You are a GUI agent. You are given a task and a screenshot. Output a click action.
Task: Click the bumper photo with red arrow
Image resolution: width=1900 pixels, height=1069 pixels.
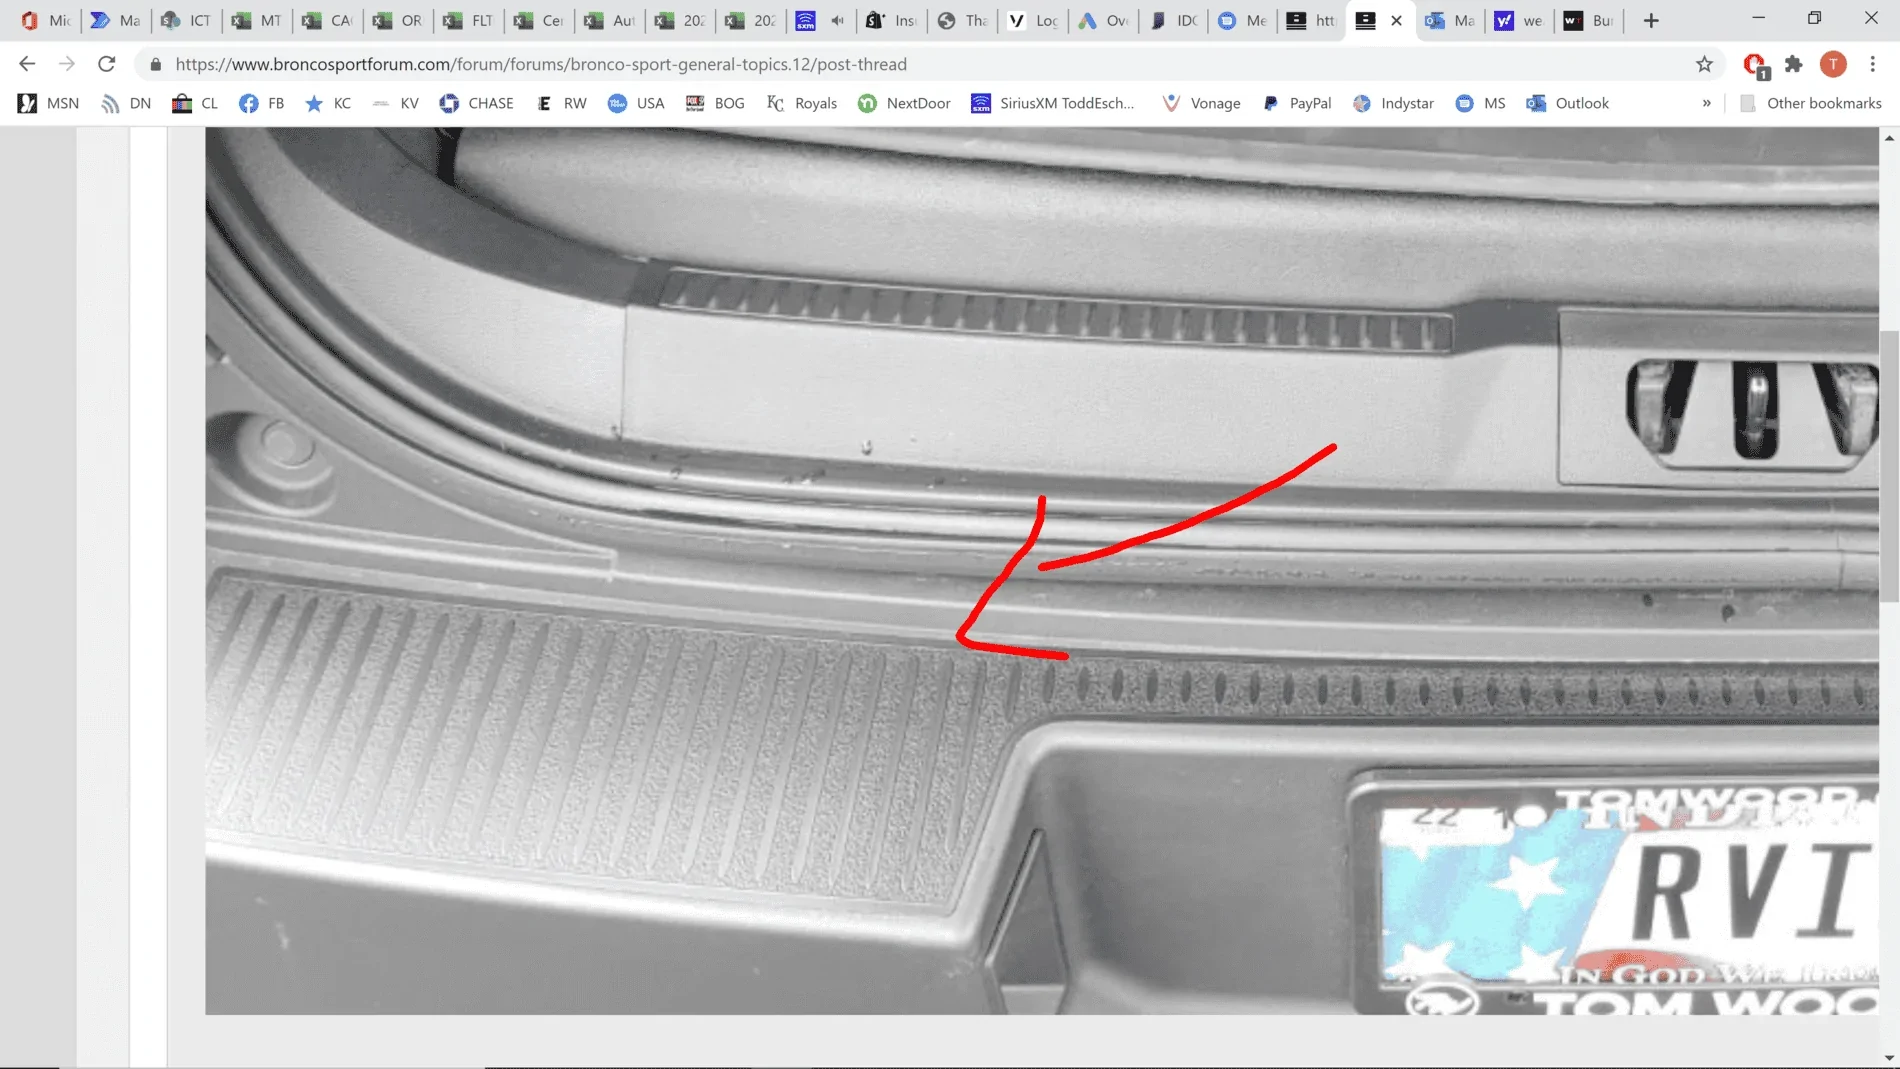tap(1040, 570)
